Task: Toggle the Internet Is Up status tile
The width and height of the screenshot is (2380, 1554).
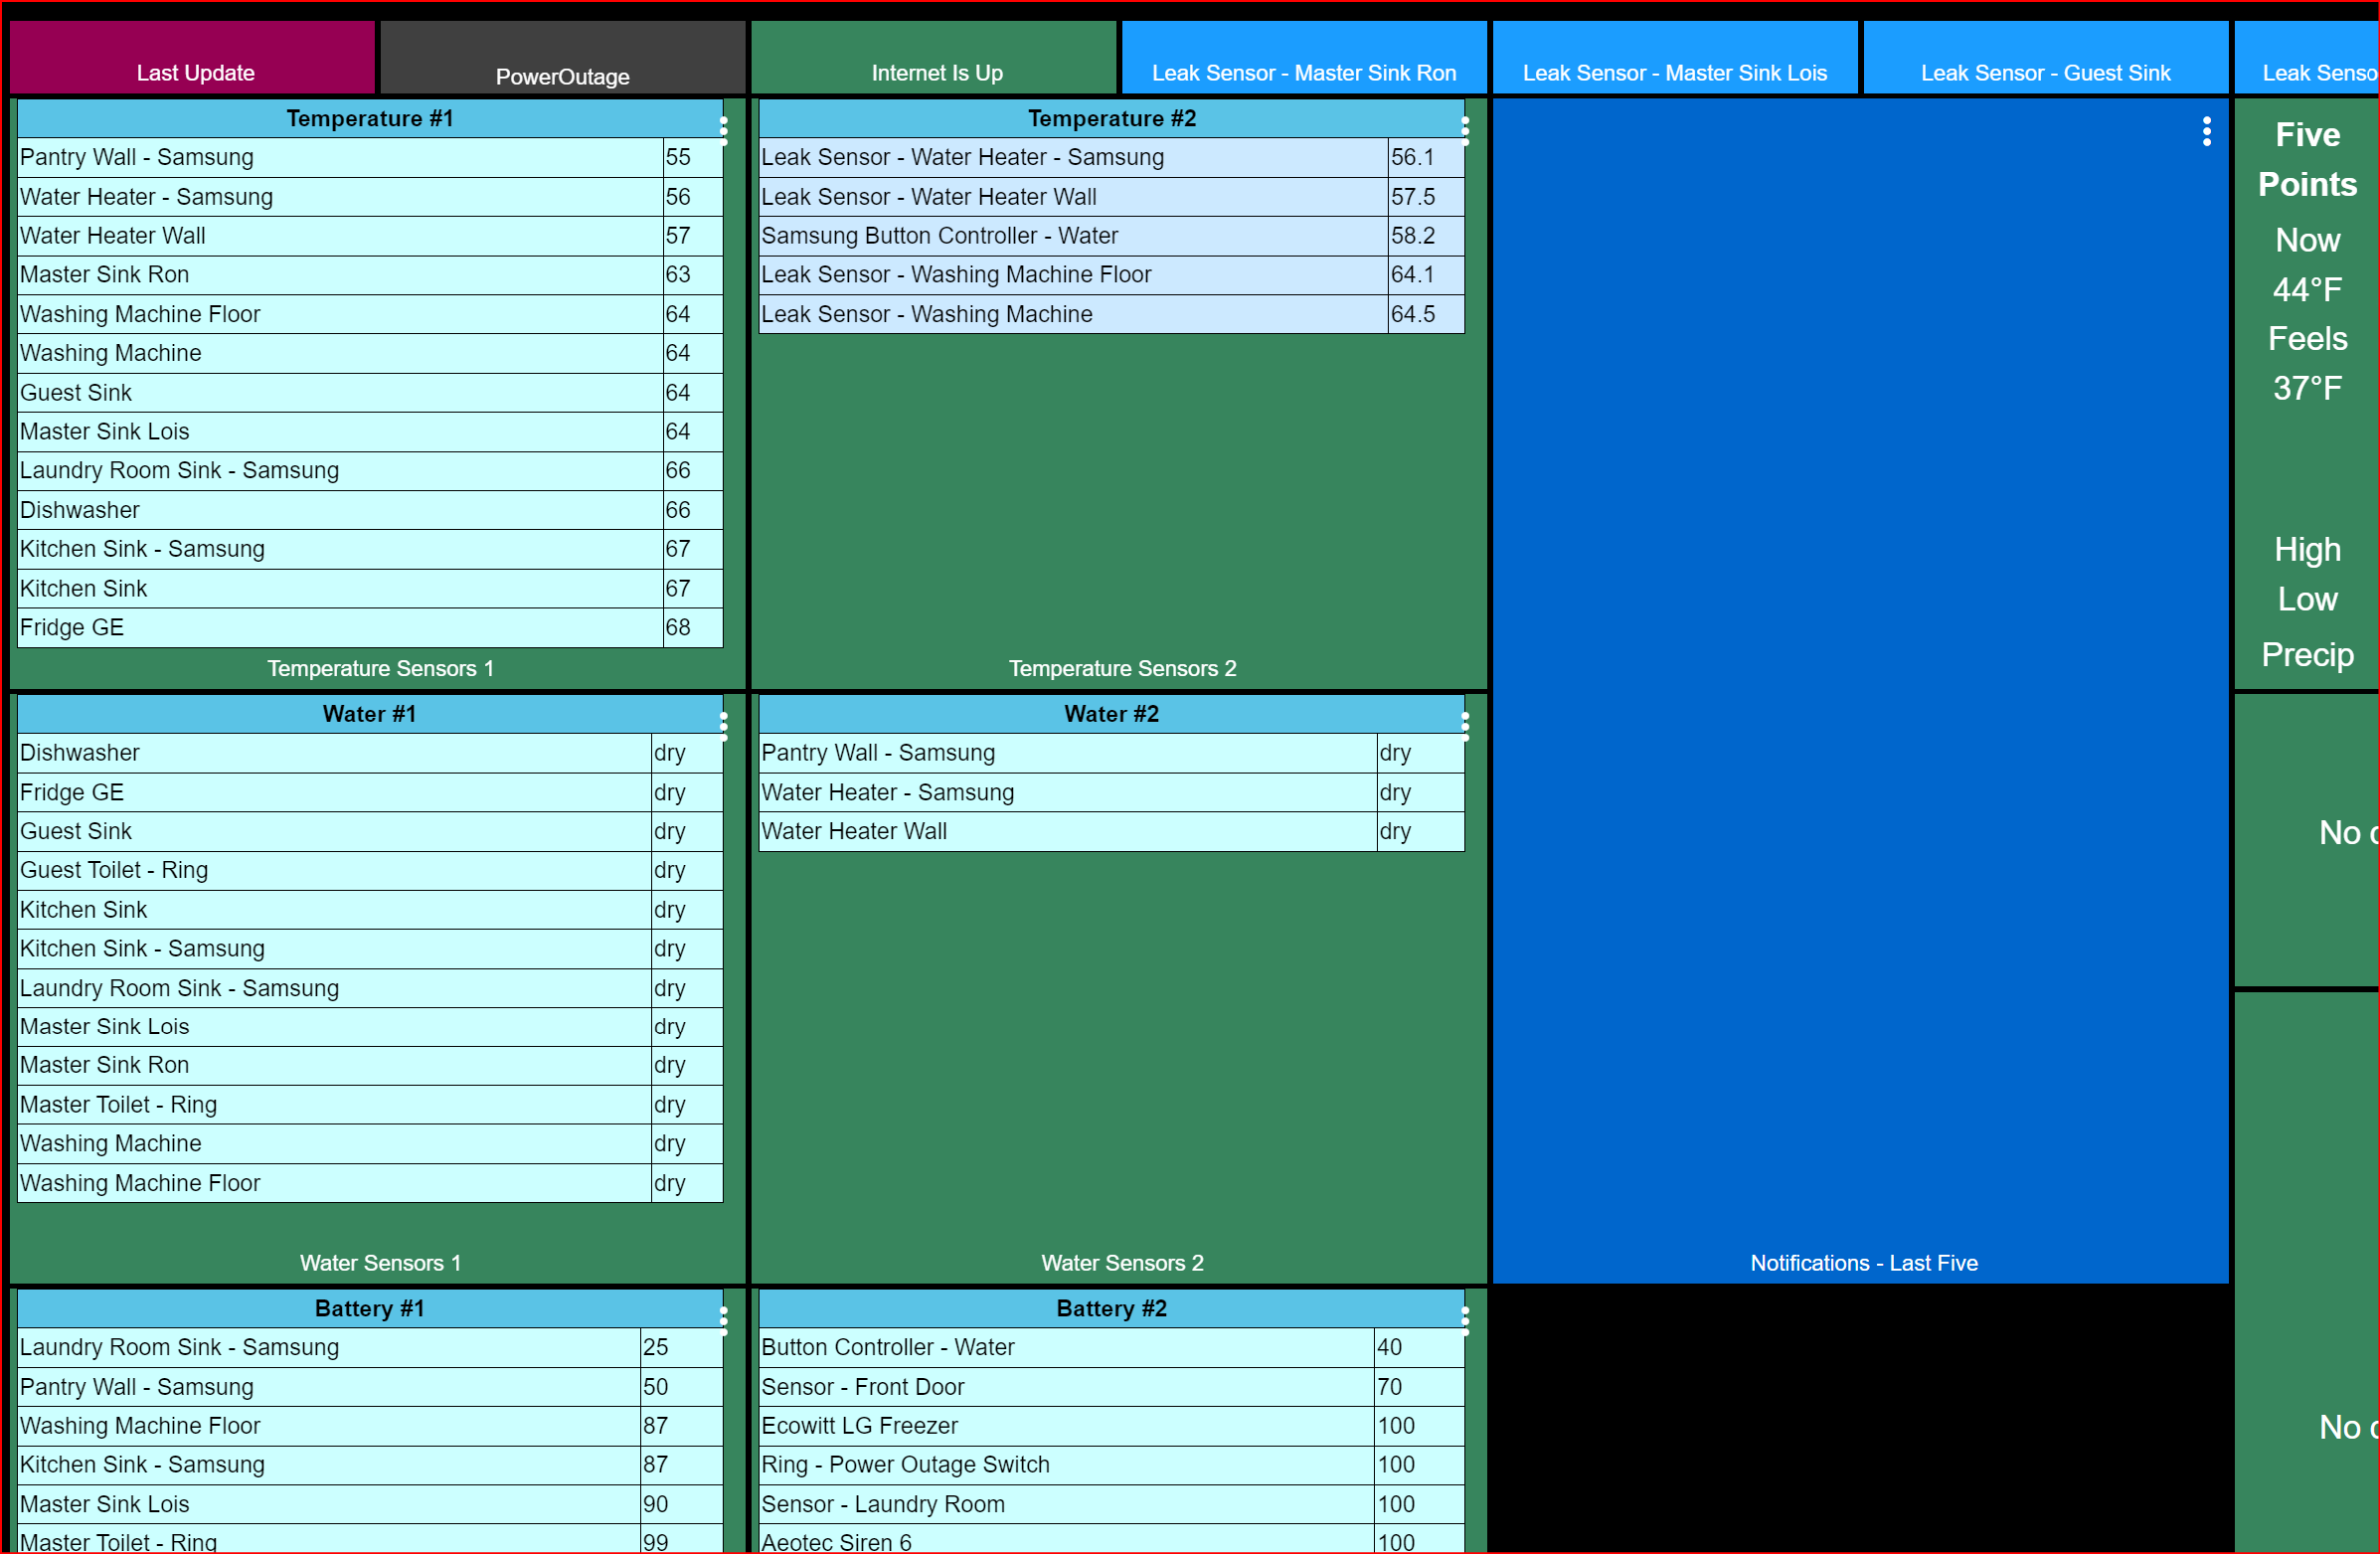Action: coord(934,57)
